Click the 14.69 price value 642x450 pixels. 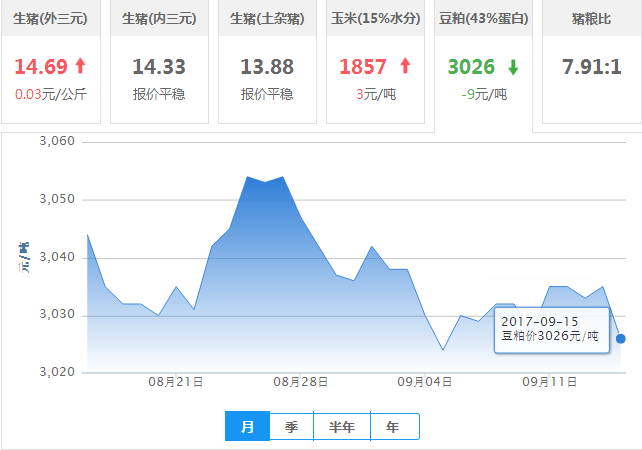coord(41,66)
